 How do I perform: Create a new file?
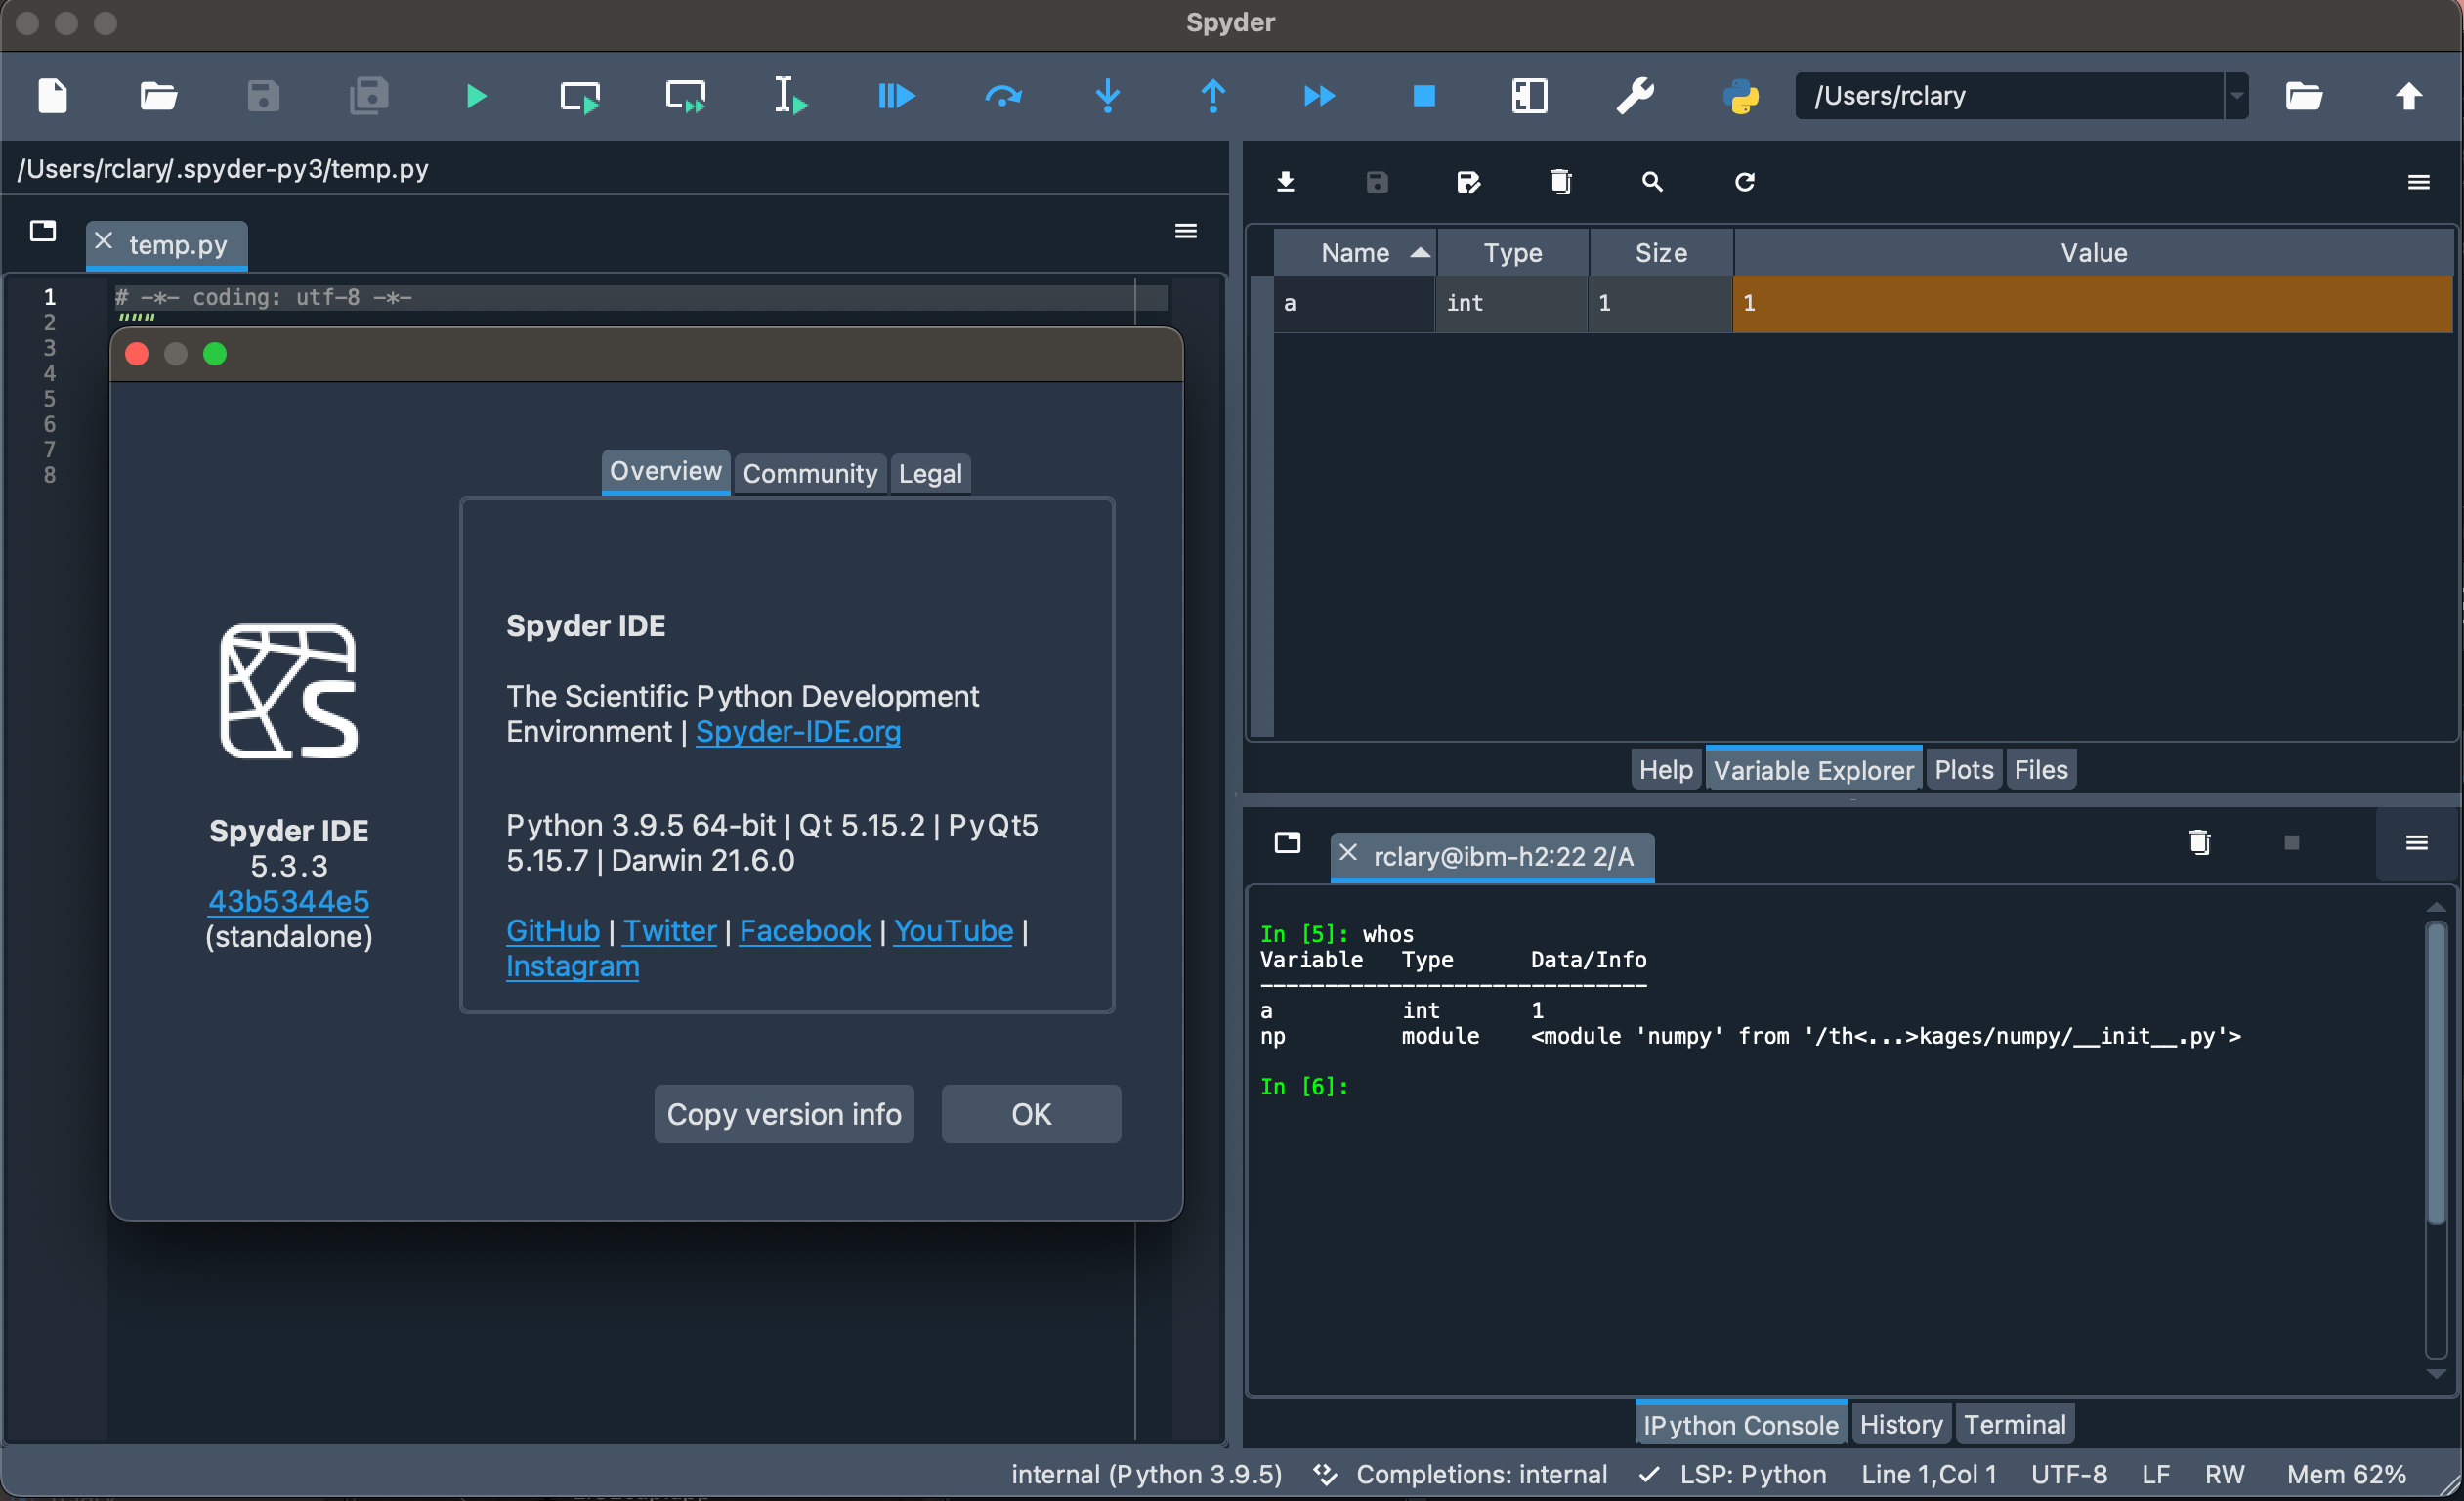[x=52, y=96]
